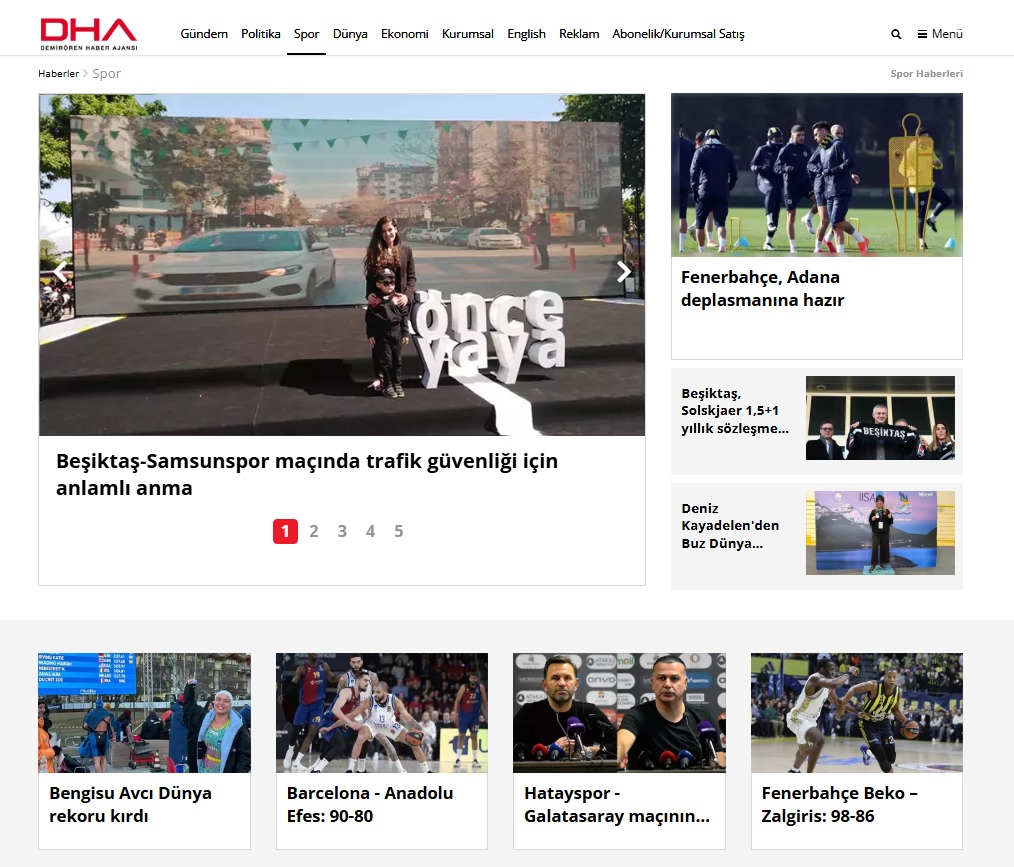Click Bengisu Avcı swimmer photo

[144, 712]
